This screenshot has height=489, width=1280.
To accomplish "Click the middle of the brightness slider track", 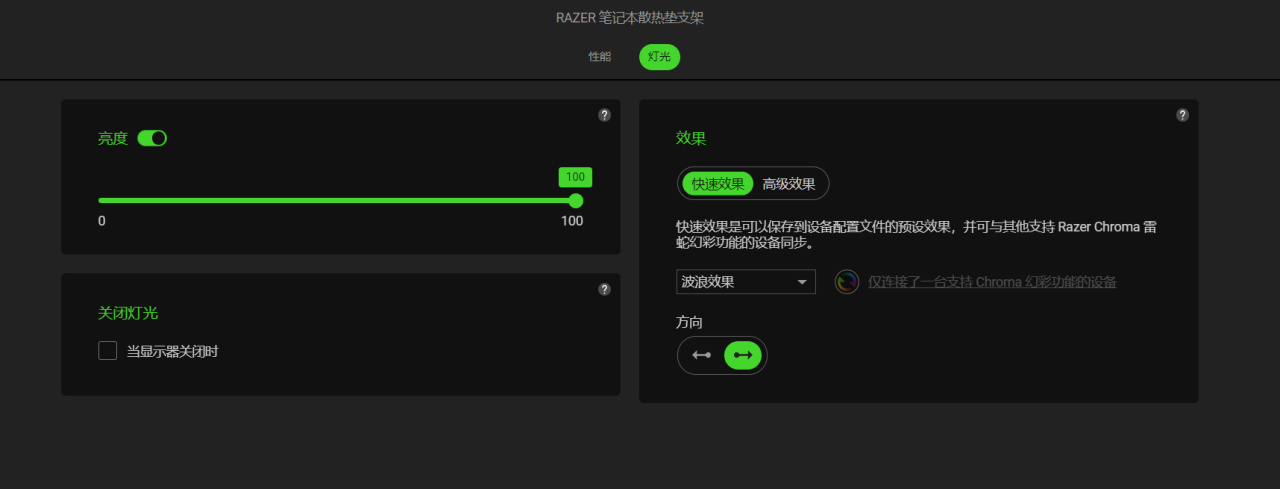I will click(337, 200).
